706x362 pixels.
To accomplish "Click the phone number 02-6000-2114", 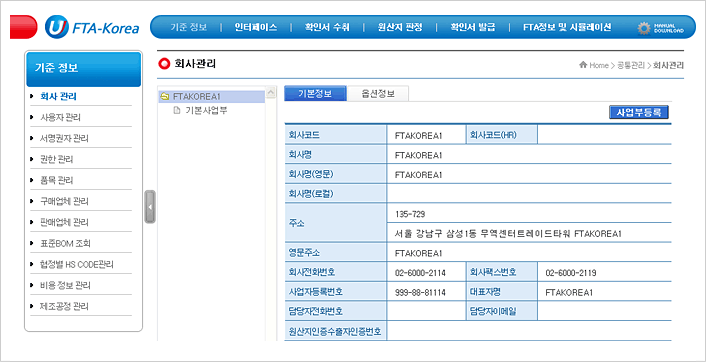I will [420, 273].
